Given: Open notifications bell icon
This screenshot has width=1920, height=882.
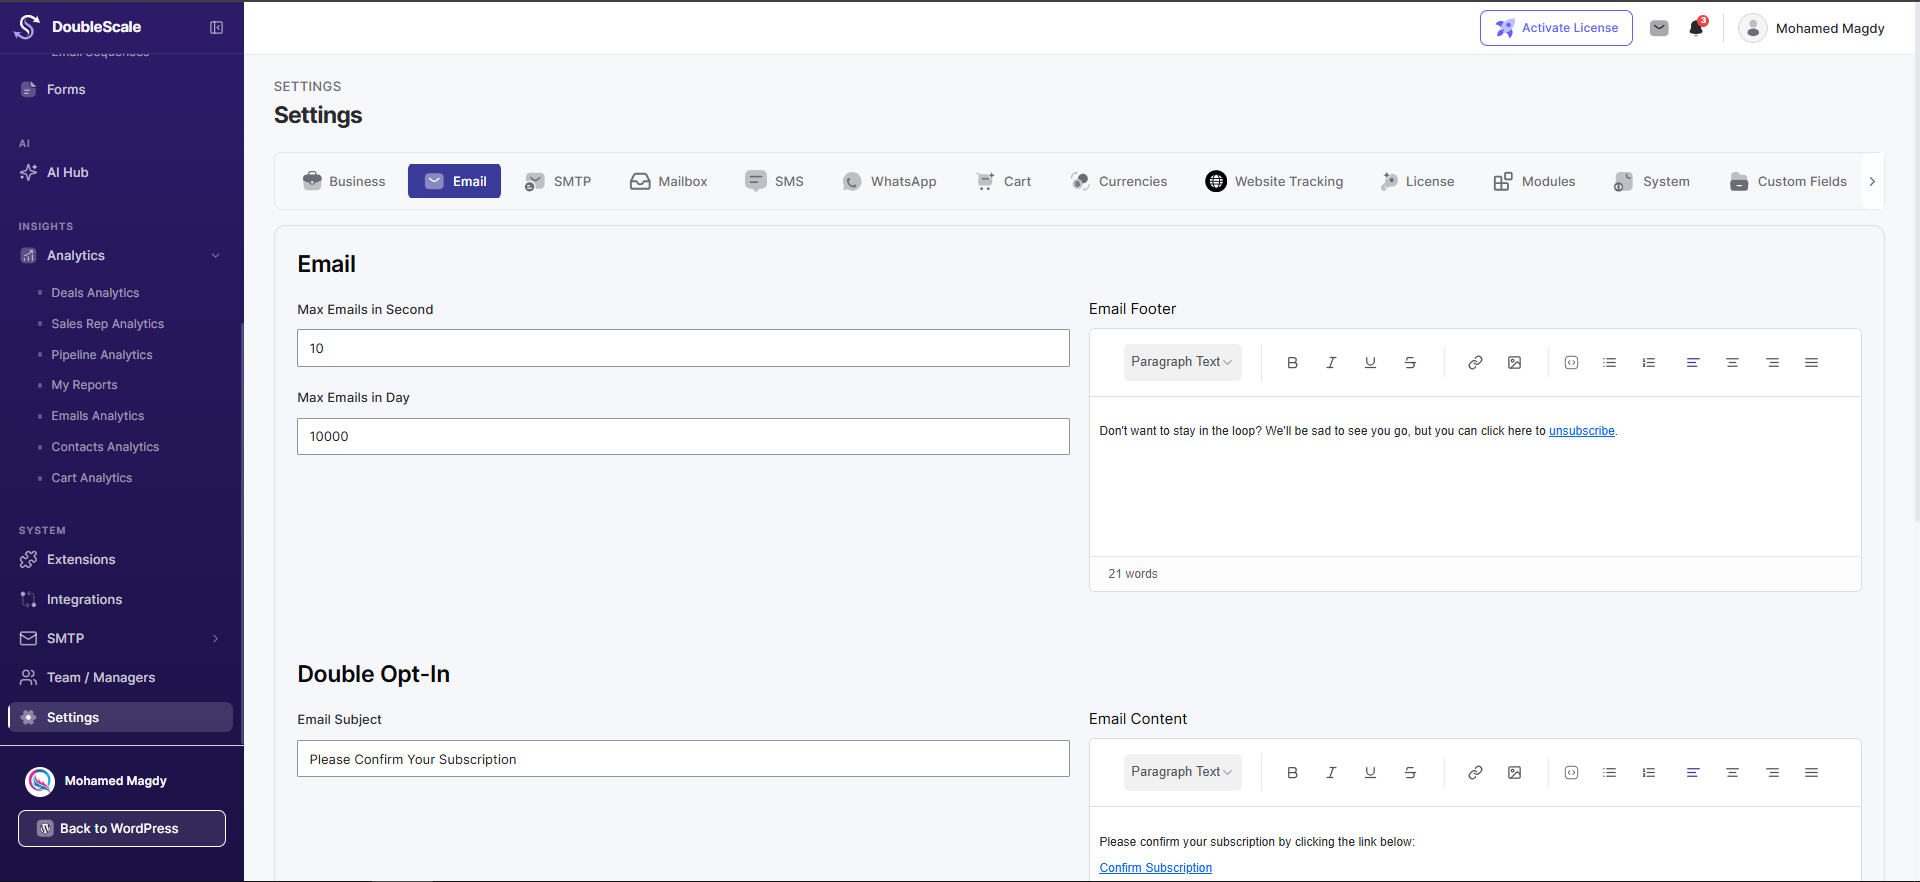Looking at the screenshot, I should click(1697, 28).
